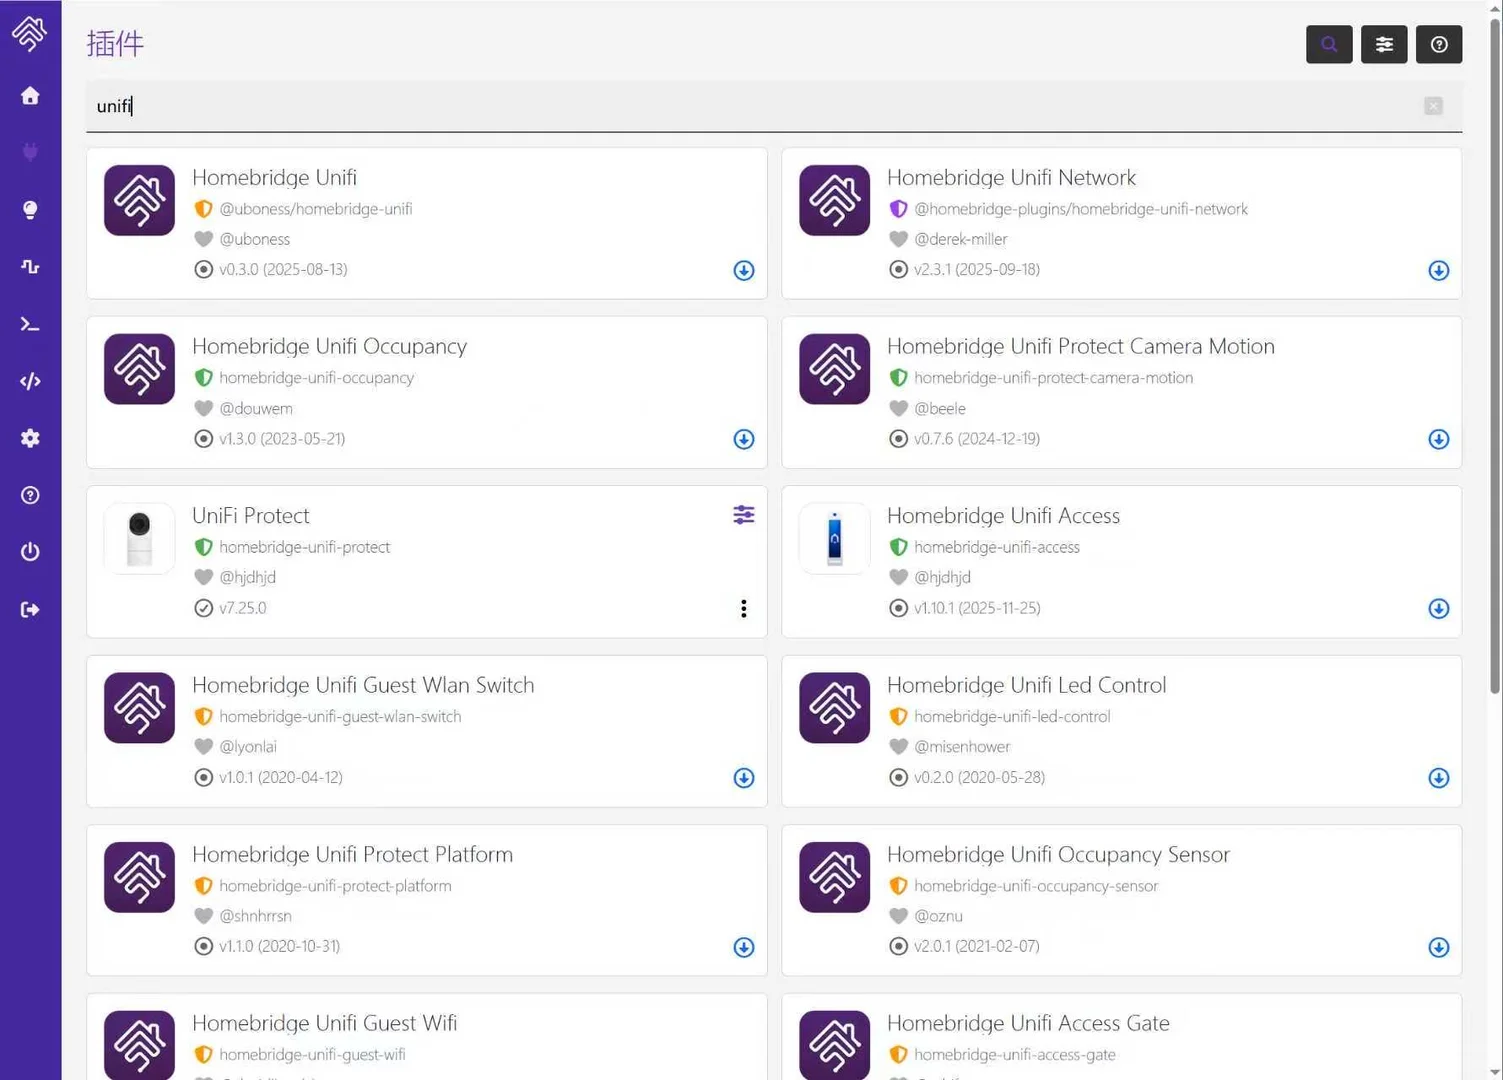Open author @hjdhjd link on UniFi Protect
The height and width of the screenshot is (1080, 1503).
pos(248,577)
